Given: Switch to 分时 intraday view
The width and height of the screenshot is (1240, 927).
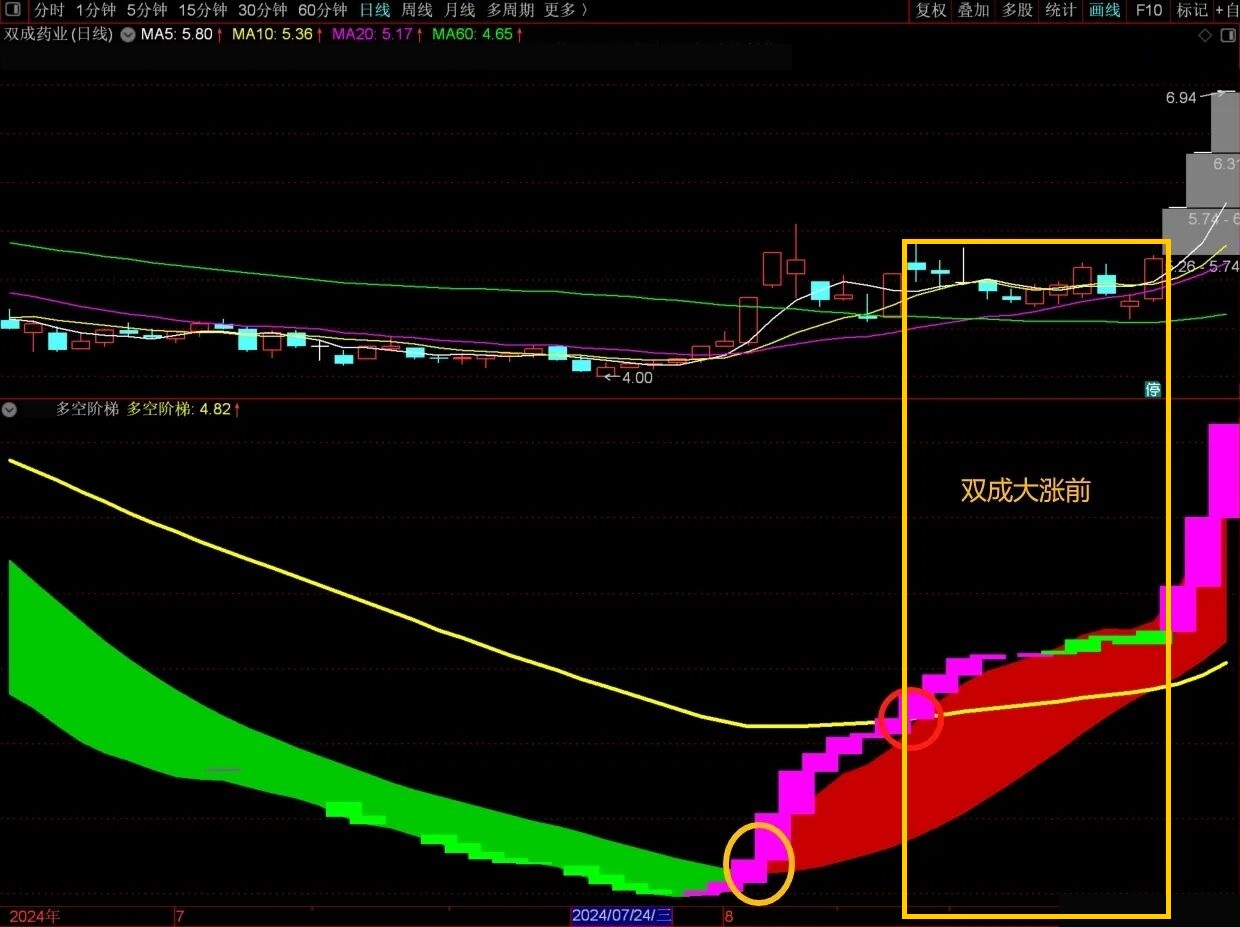Looking at the screenshot, I should 48,10.
